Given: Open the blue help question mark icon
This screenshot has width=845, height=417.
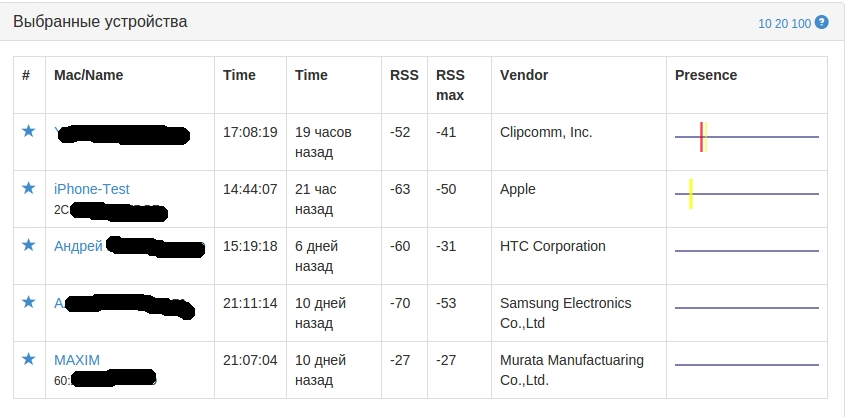Looking at the screenshot, I should tap(822, 21).
